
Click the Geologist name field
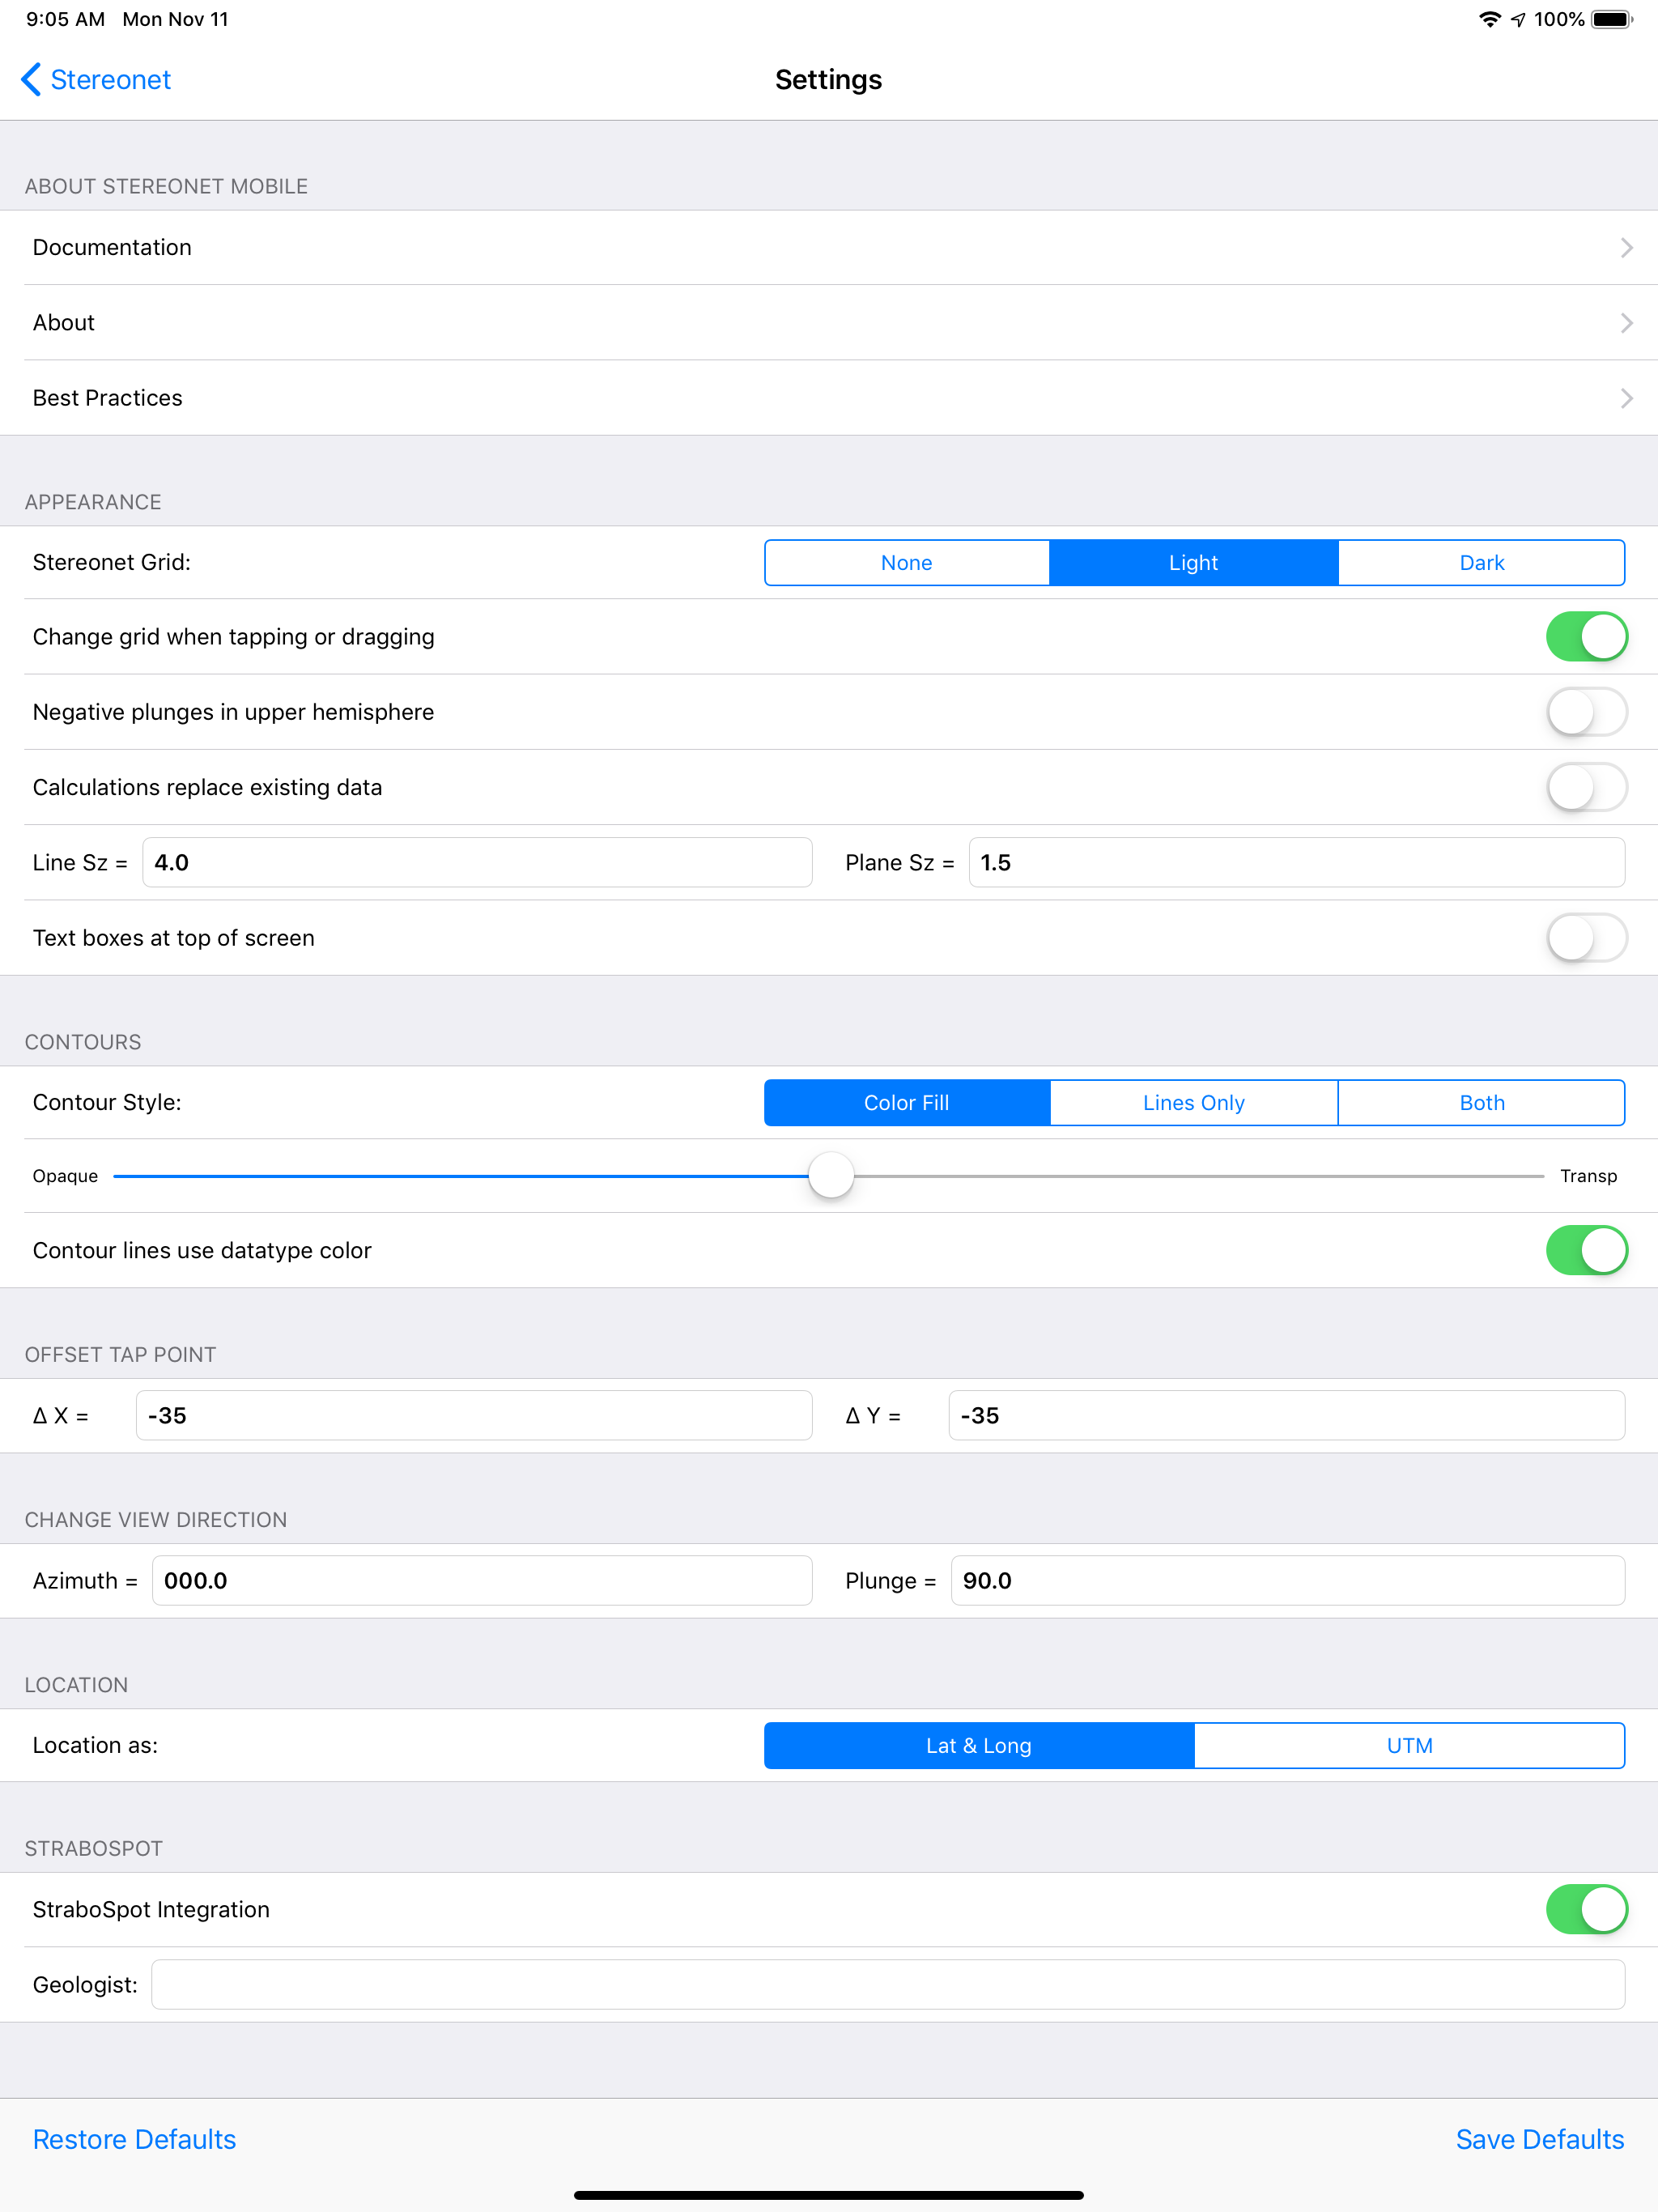888,1984
